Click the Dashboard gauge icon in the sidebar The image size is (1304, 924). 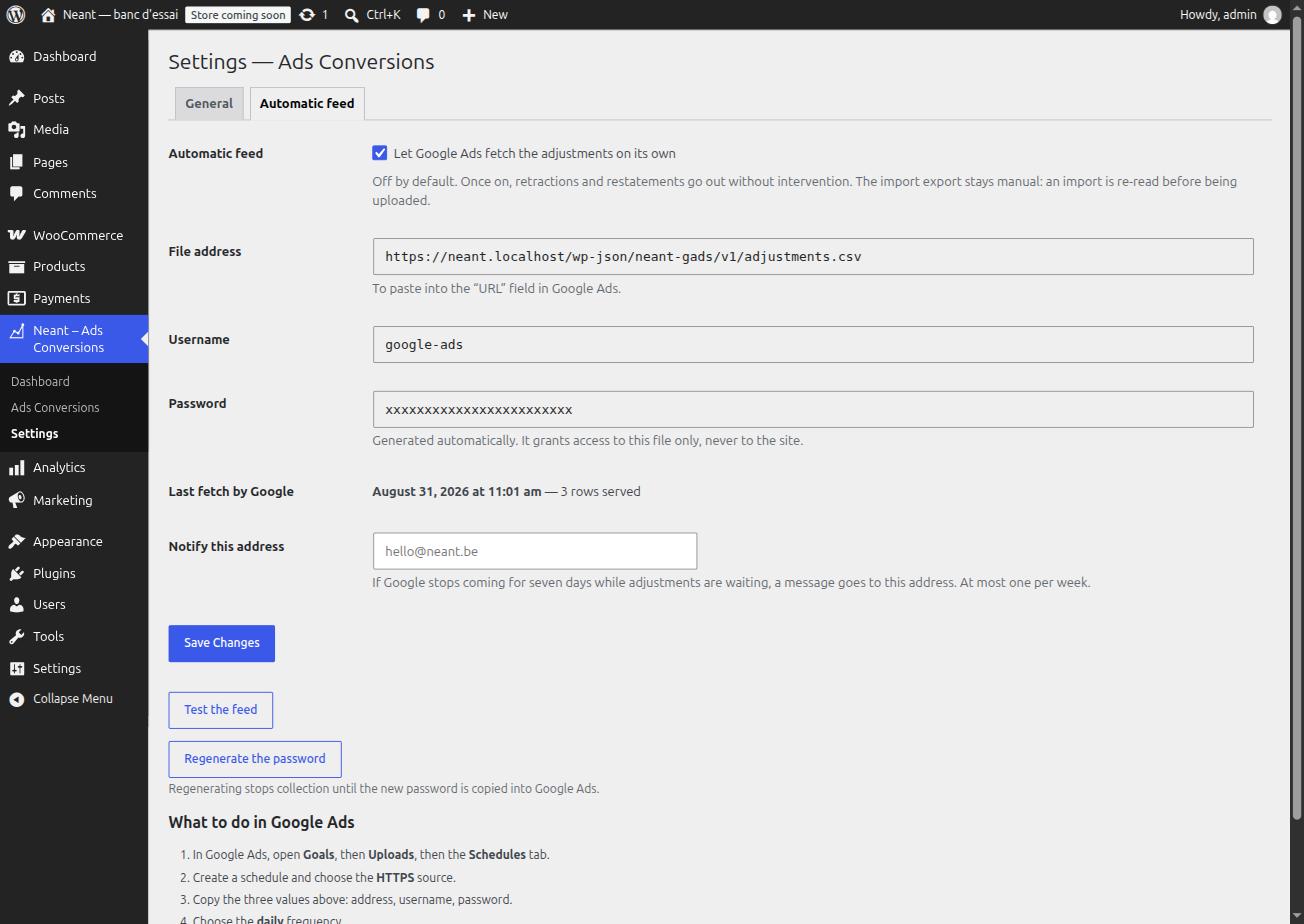pyautogui.click(x=17, y=57)
